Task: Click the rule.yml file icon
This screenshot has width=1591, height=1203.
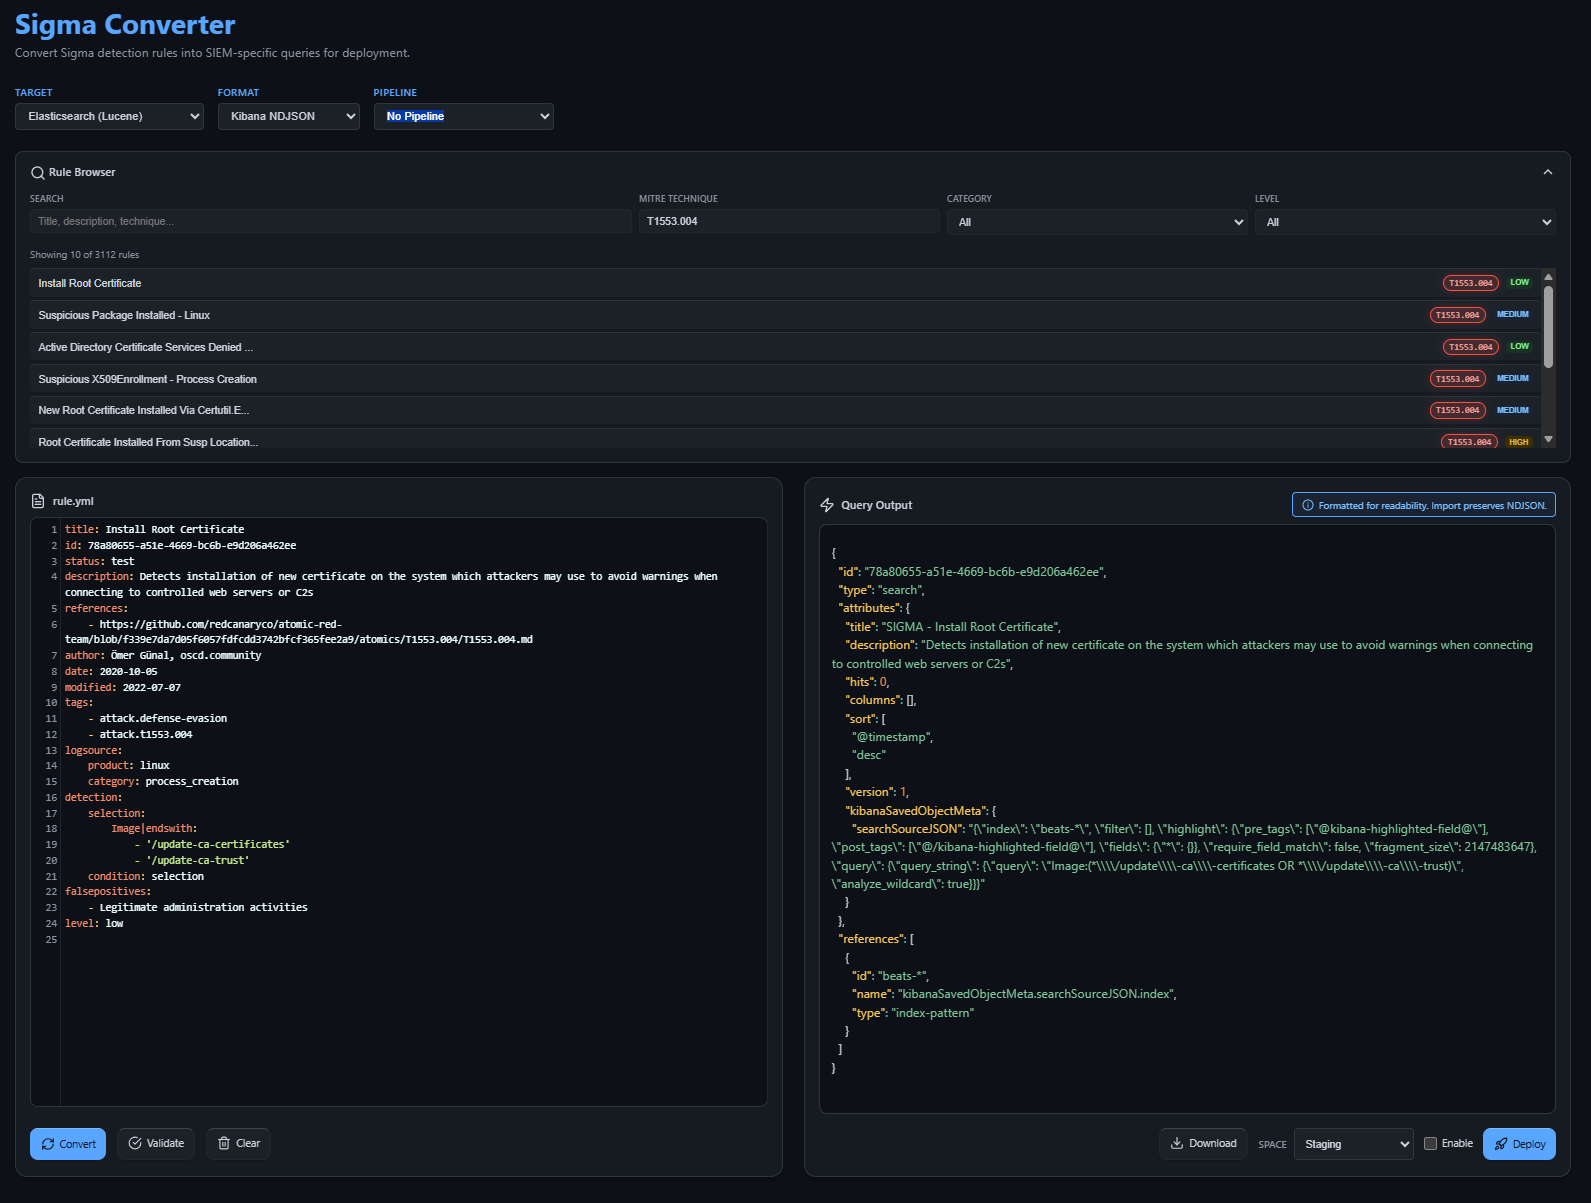Action: pos(38,501)
